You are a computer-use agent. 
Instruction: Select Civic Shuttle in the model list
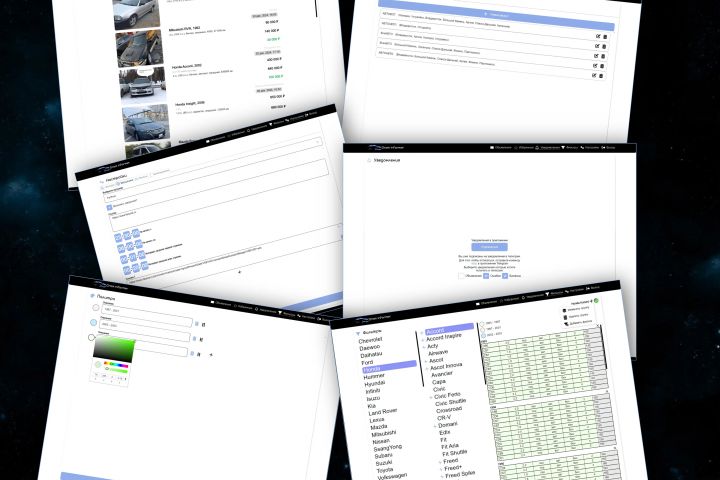(450, 402)
